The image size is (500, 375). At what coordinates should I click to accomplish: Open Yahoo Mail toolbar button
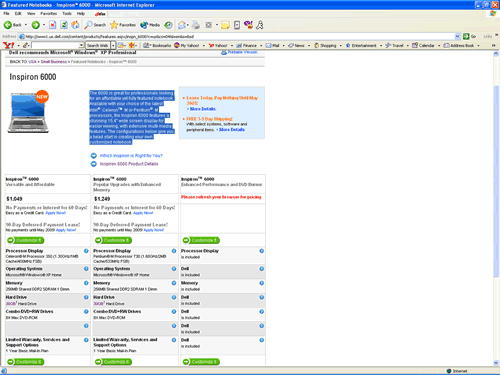coord(273,45)
